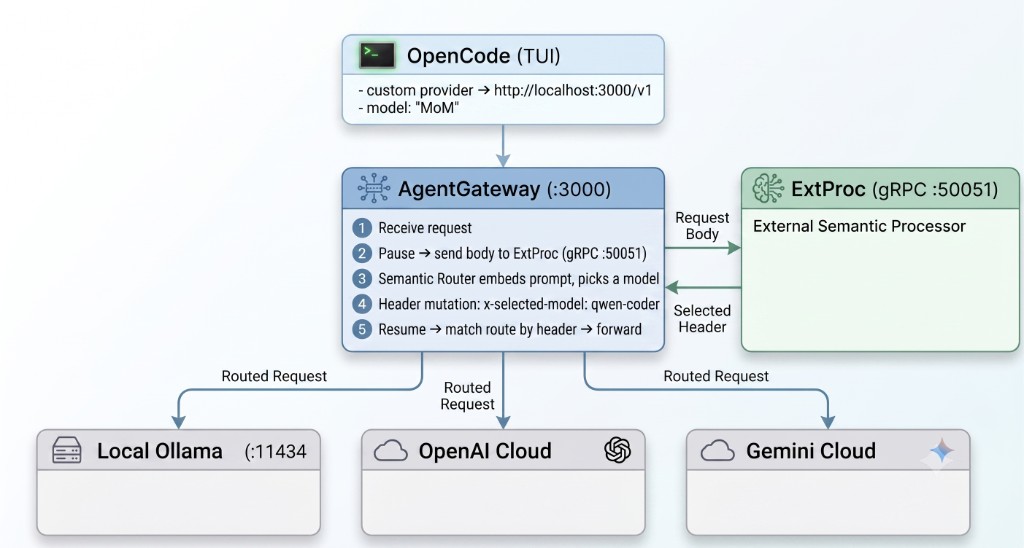
Task: Click the brain icon next to ExtProc
Action: coord(768,189)
